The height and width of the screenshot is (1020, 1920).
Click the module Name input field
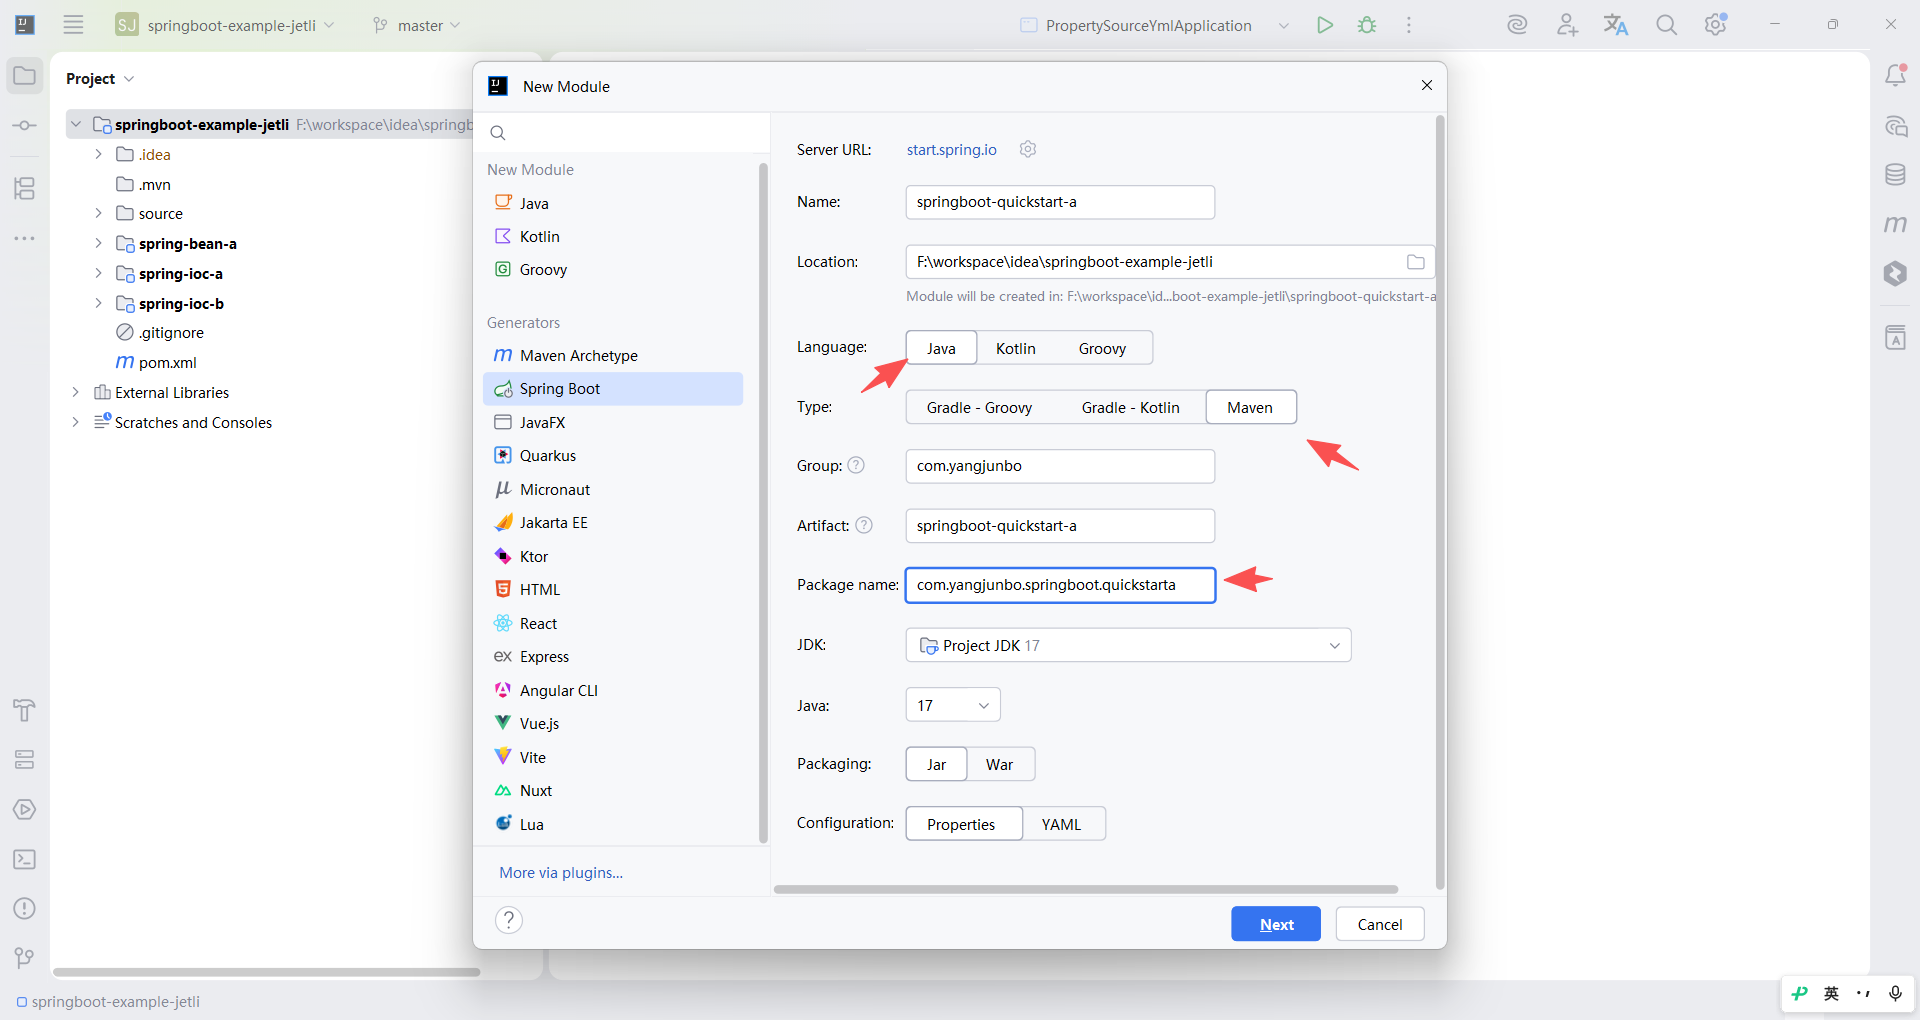tap(1060, 202)
